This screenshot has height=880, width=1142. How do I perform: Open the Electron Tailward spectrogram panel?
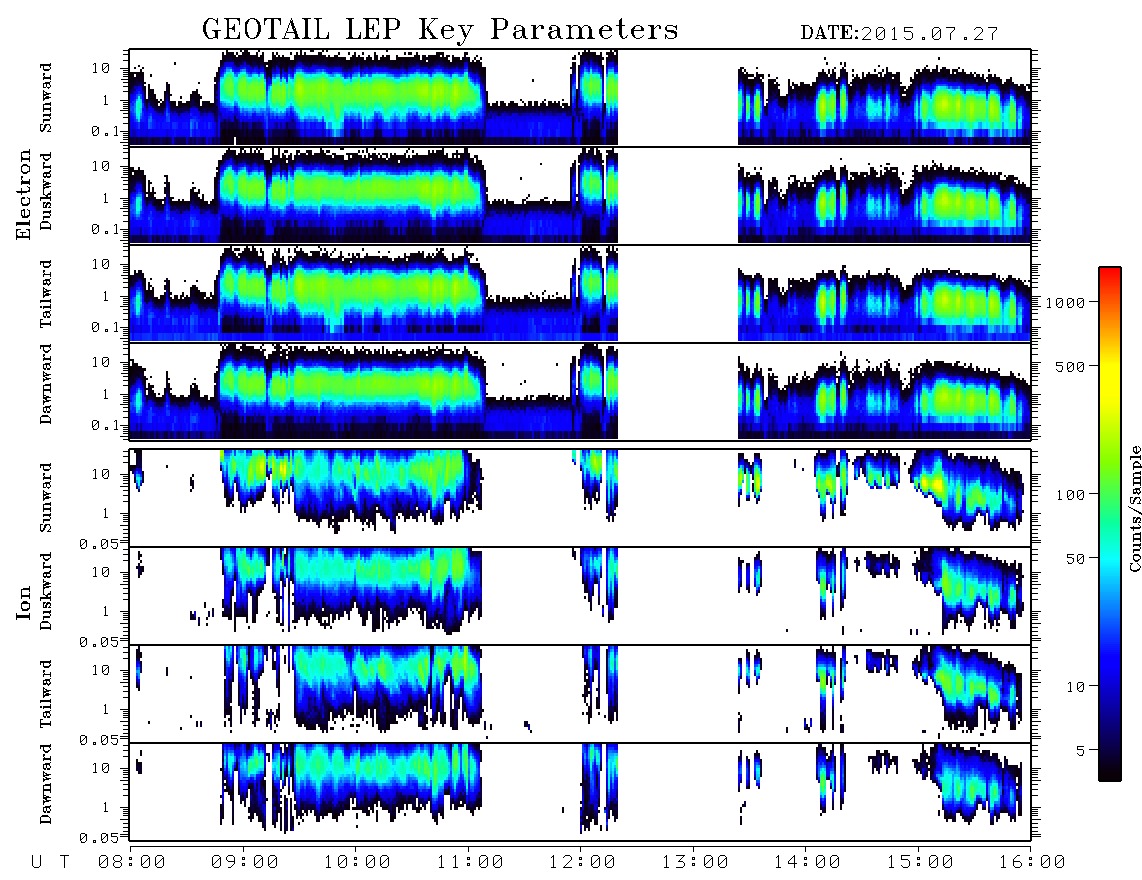580,294
